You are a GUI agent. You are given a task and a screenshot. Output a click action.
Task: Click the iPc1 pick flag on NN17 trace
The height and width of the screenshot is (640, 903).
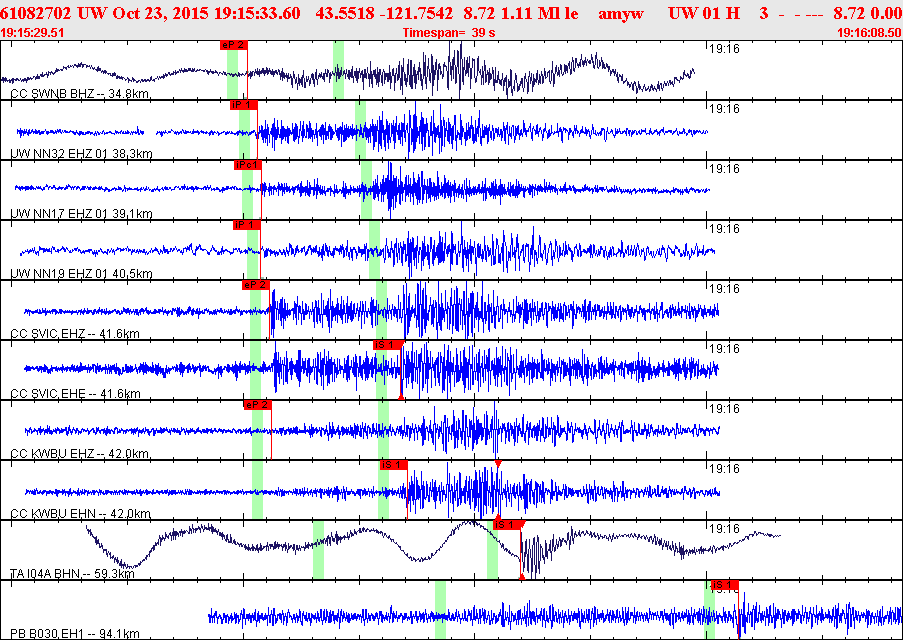tap(248, 165)
